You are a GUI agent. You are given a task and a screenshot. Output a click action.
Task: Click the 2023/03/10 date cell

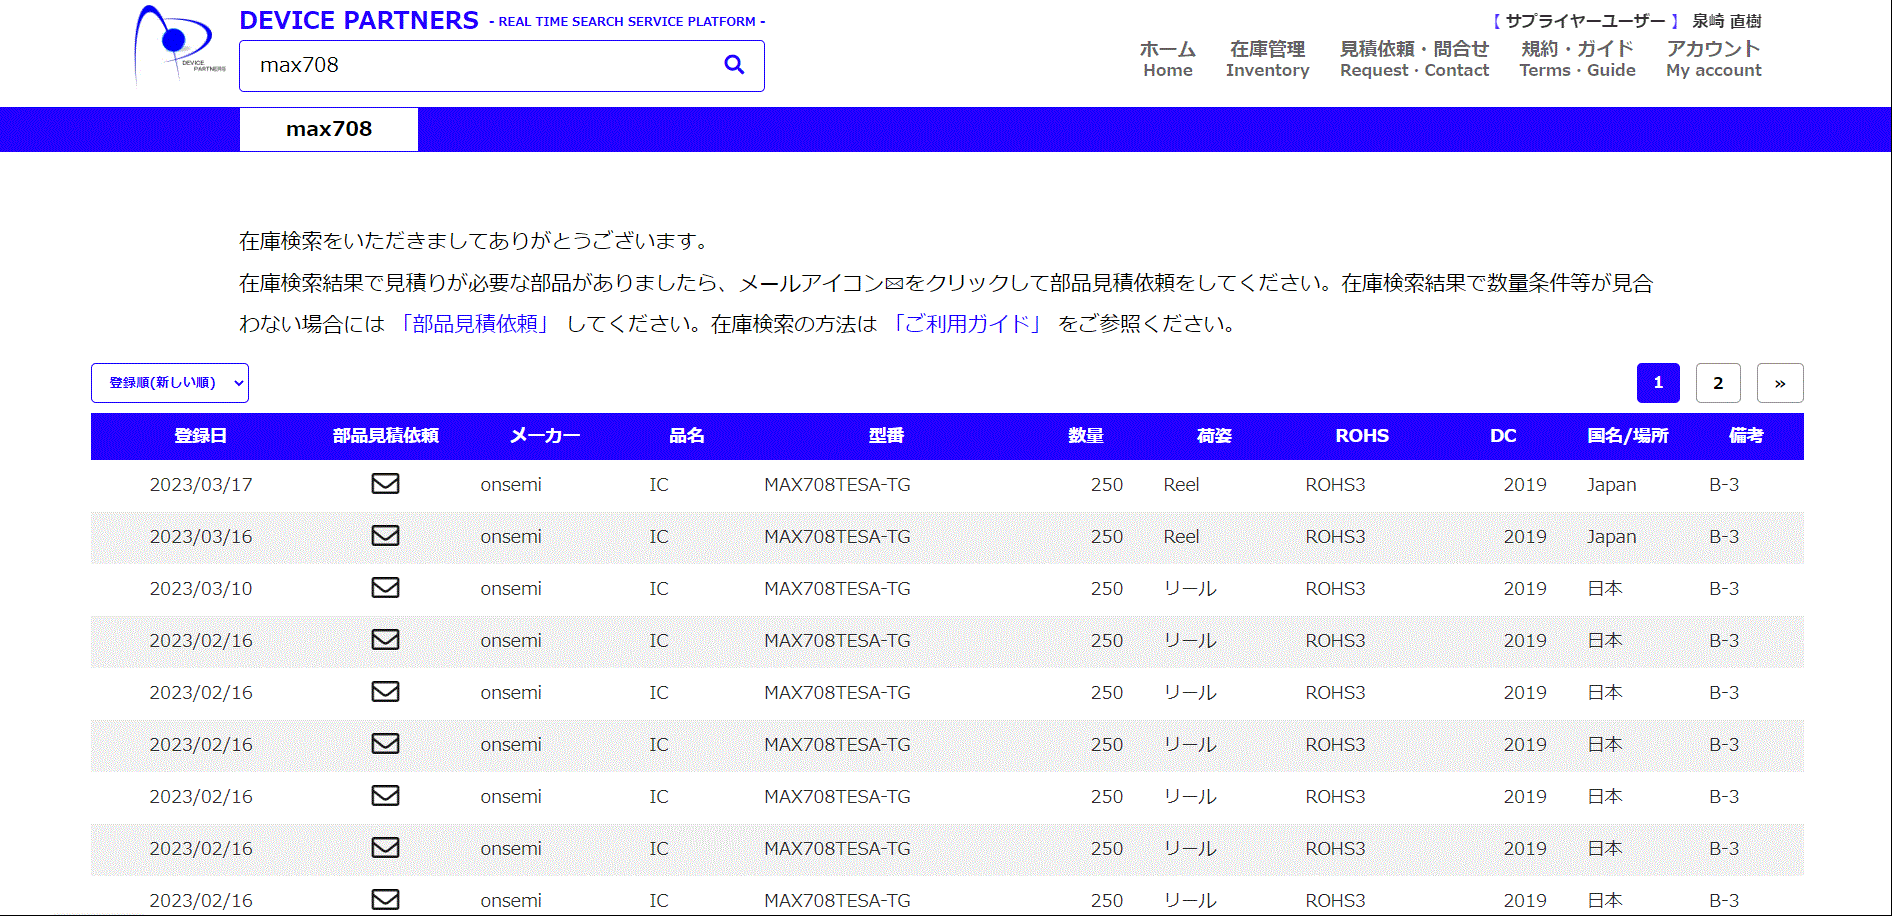pyautogui.click(x=201, y=589)
